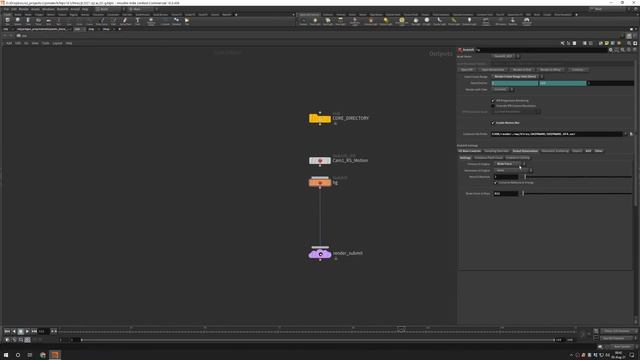The width and height of the screenshot is (640, 360).
Task: Select the Torus shelf tool
Action: pyautogui.click(x=38, y=21)
